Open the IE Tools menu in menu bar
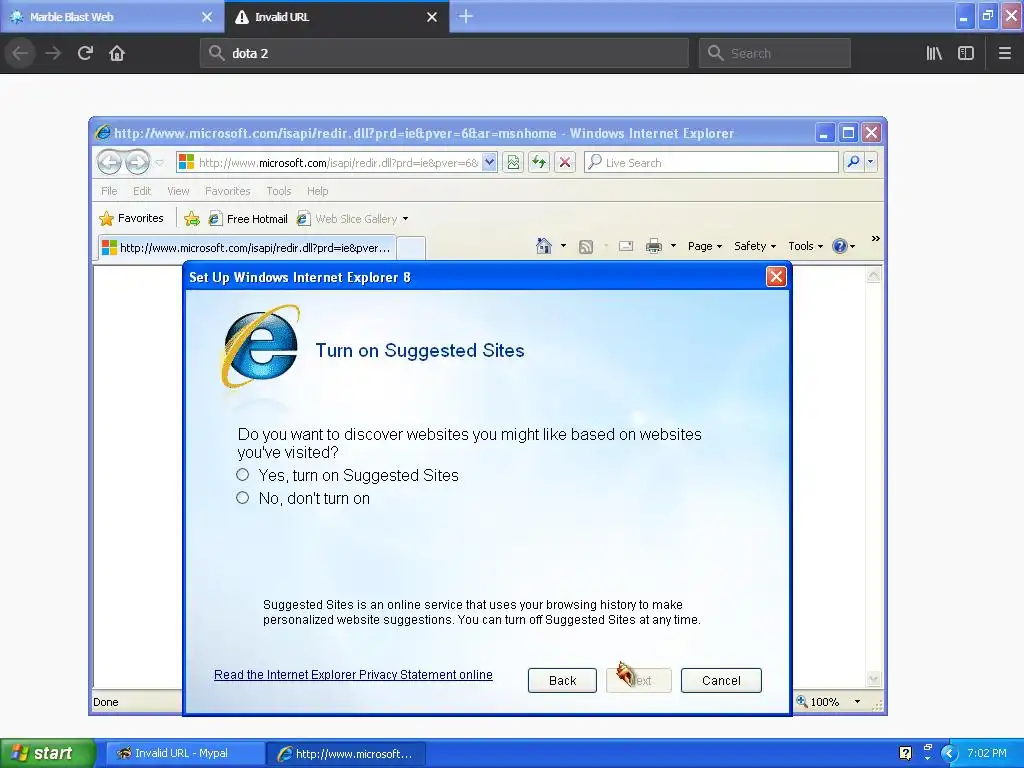Image resolution: width=1024 pixels, height=768 pixels. click(278, 191)
